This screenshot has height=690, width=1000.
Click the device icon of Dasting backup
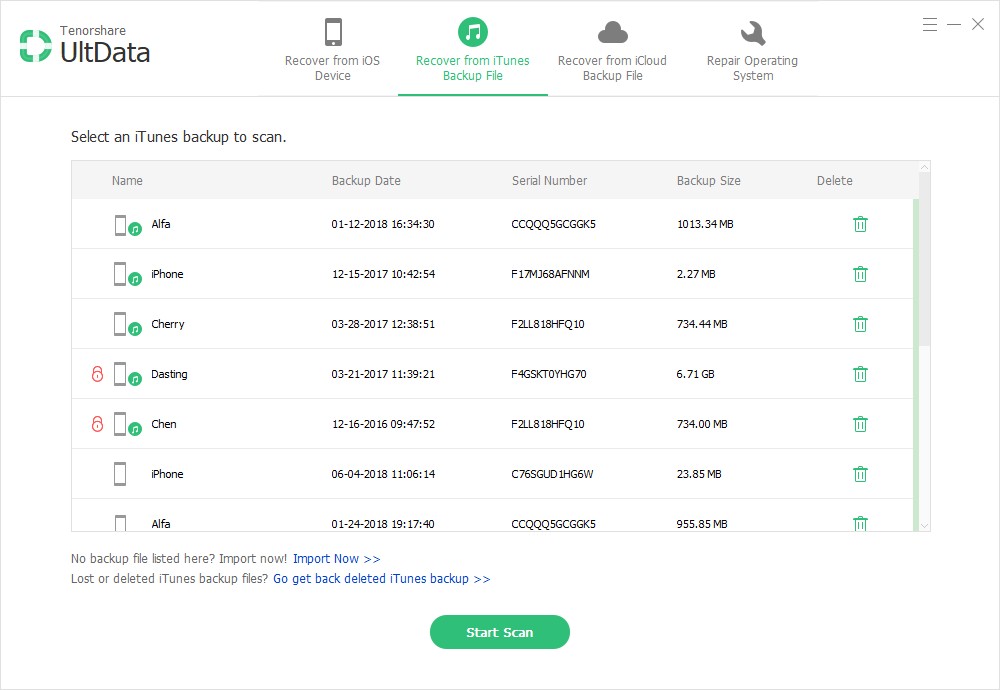(127, 374)
